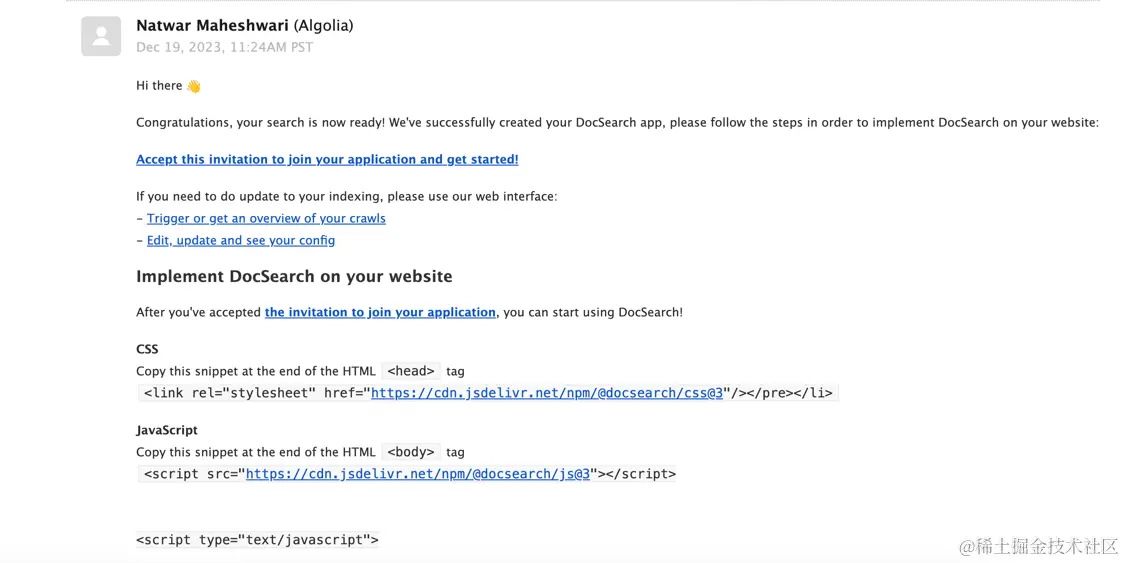This screenshot has height=563, width=1125.
Task: Open Trigger or get overview of crawls link
Action: point(266,218)
